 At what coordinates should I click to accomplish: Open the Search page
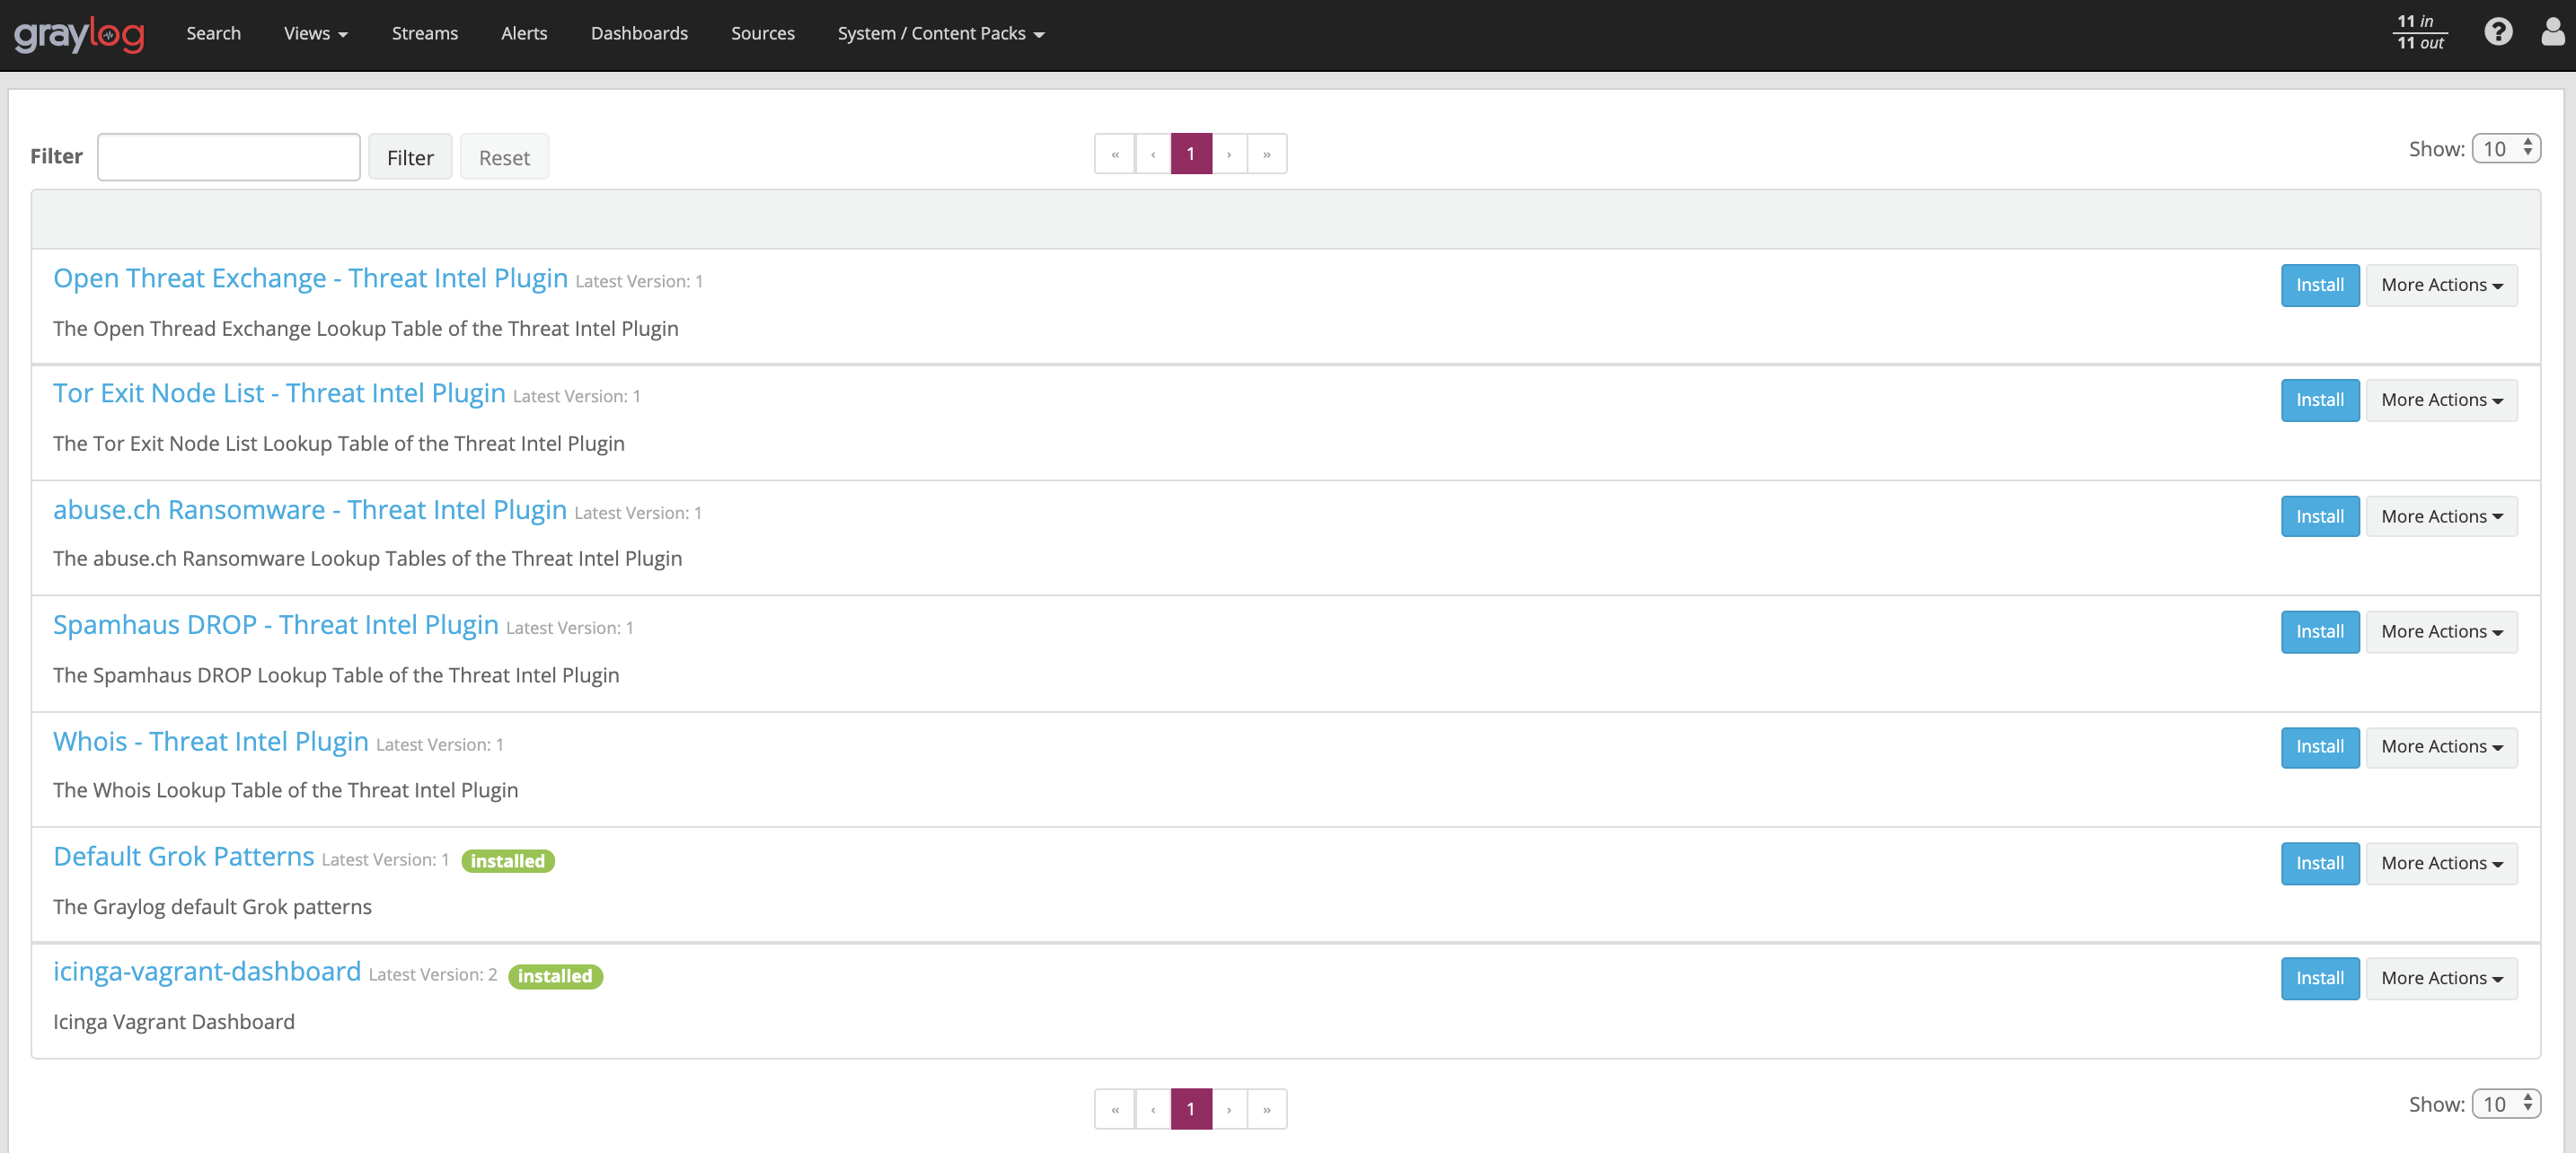[x=214, y=34]
